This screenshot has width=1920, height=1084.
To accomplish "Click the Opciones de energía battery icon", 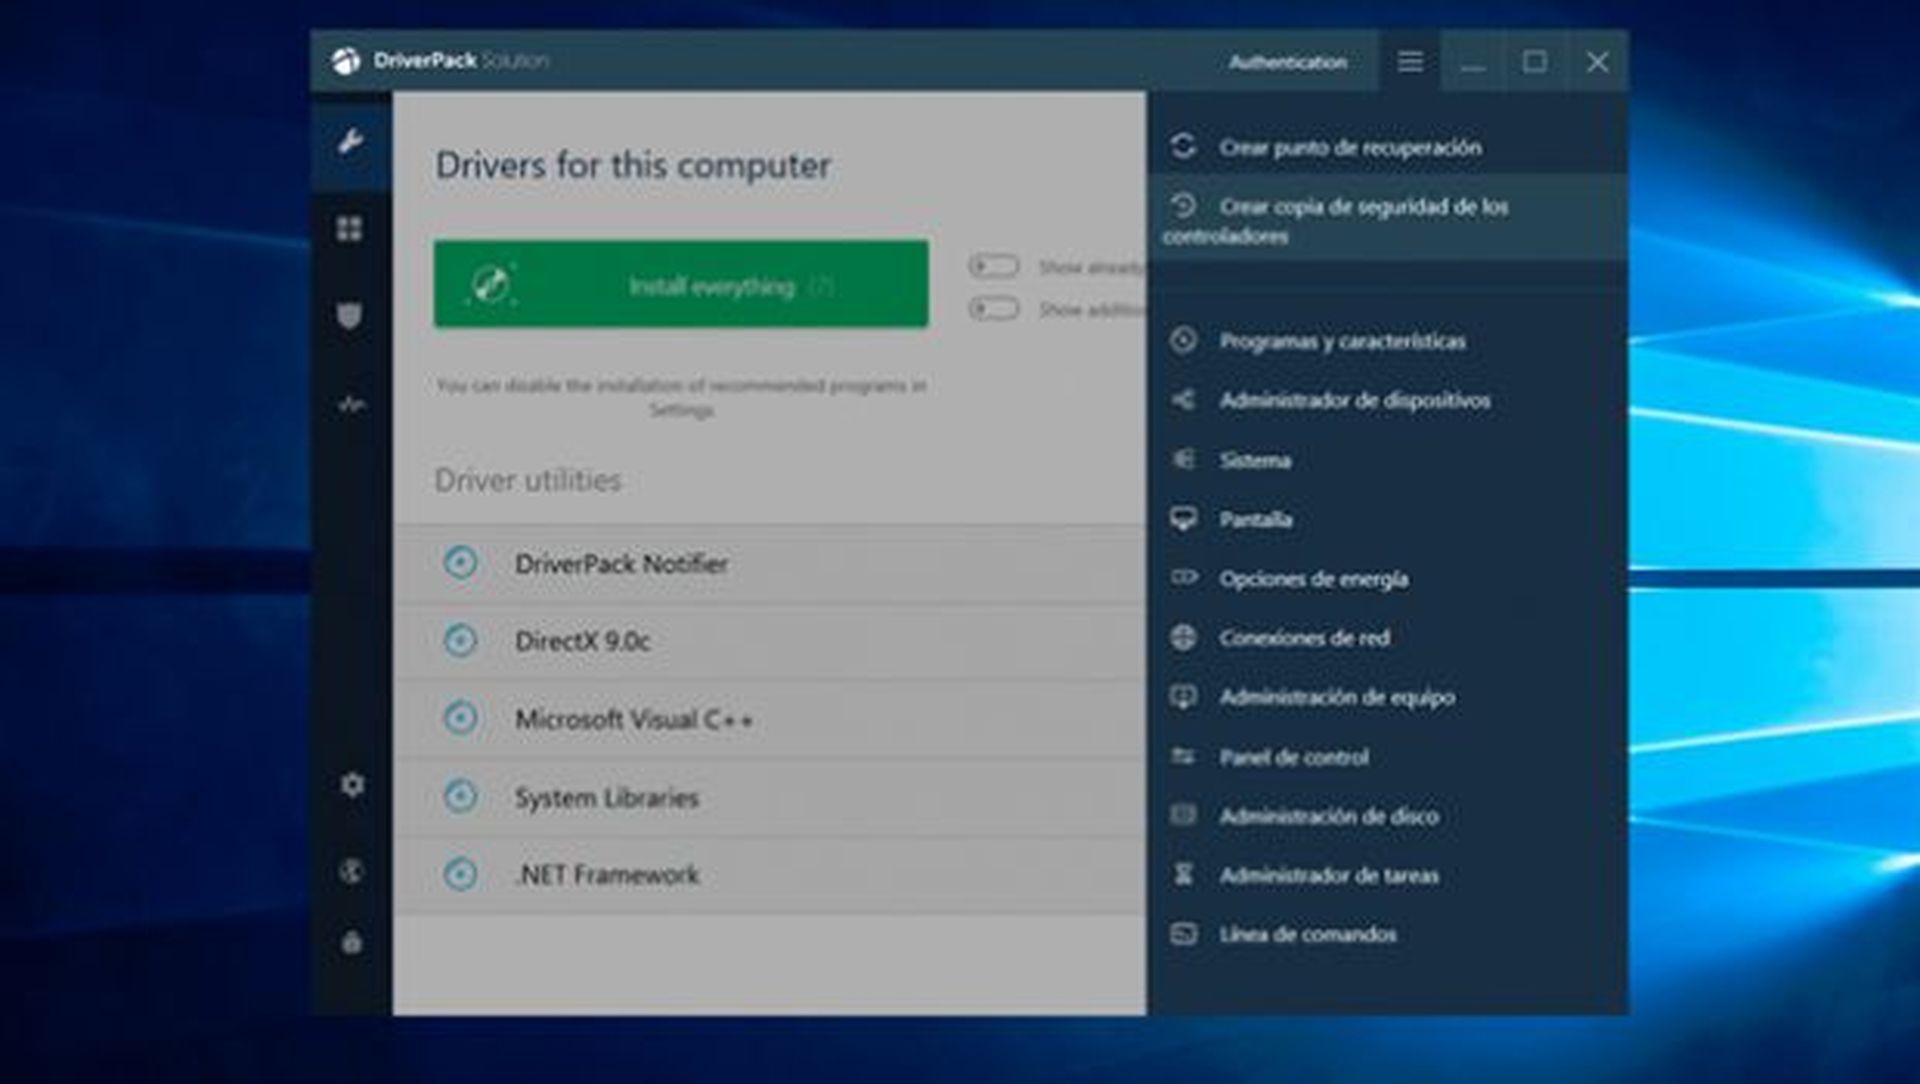I will tap(1183, 577).
